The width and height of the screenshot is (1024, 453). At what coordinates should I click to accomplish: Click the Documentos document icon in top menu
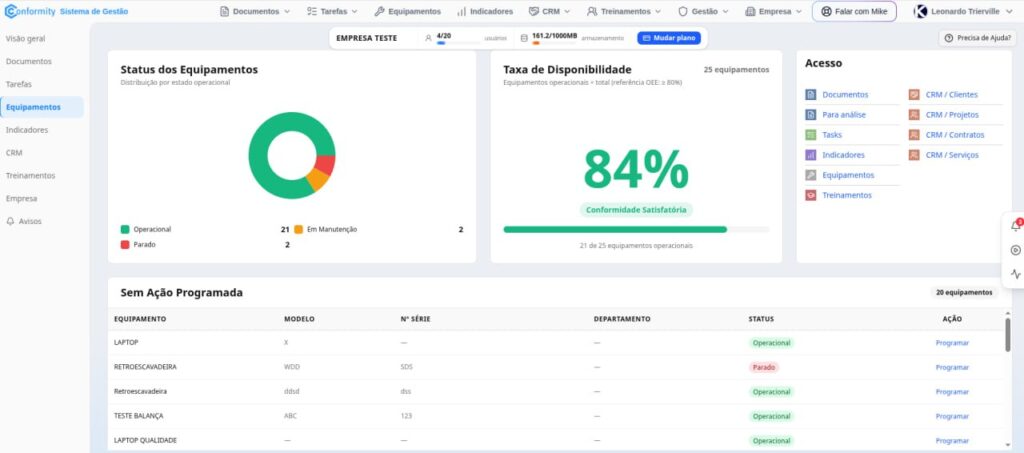pos(225,11)
